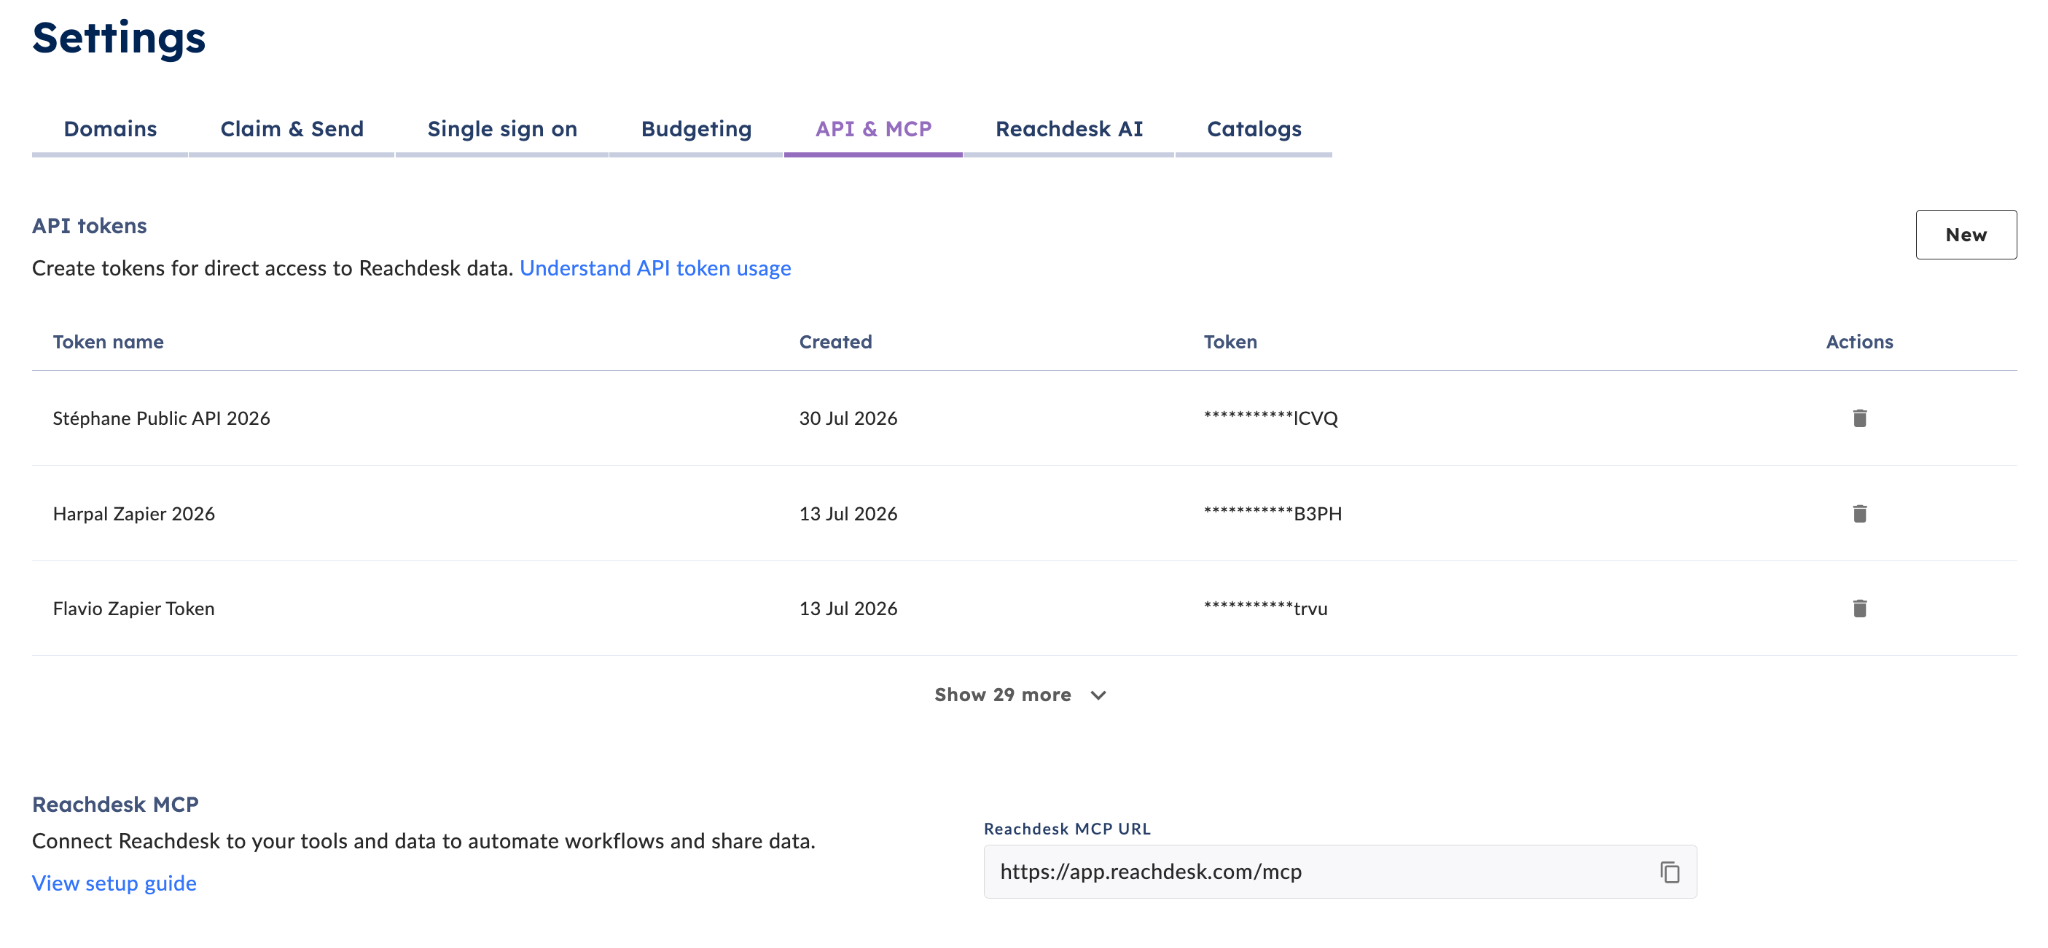
Task: Switch to the Claim & Send tab
Action: click(x=292, y=129)
